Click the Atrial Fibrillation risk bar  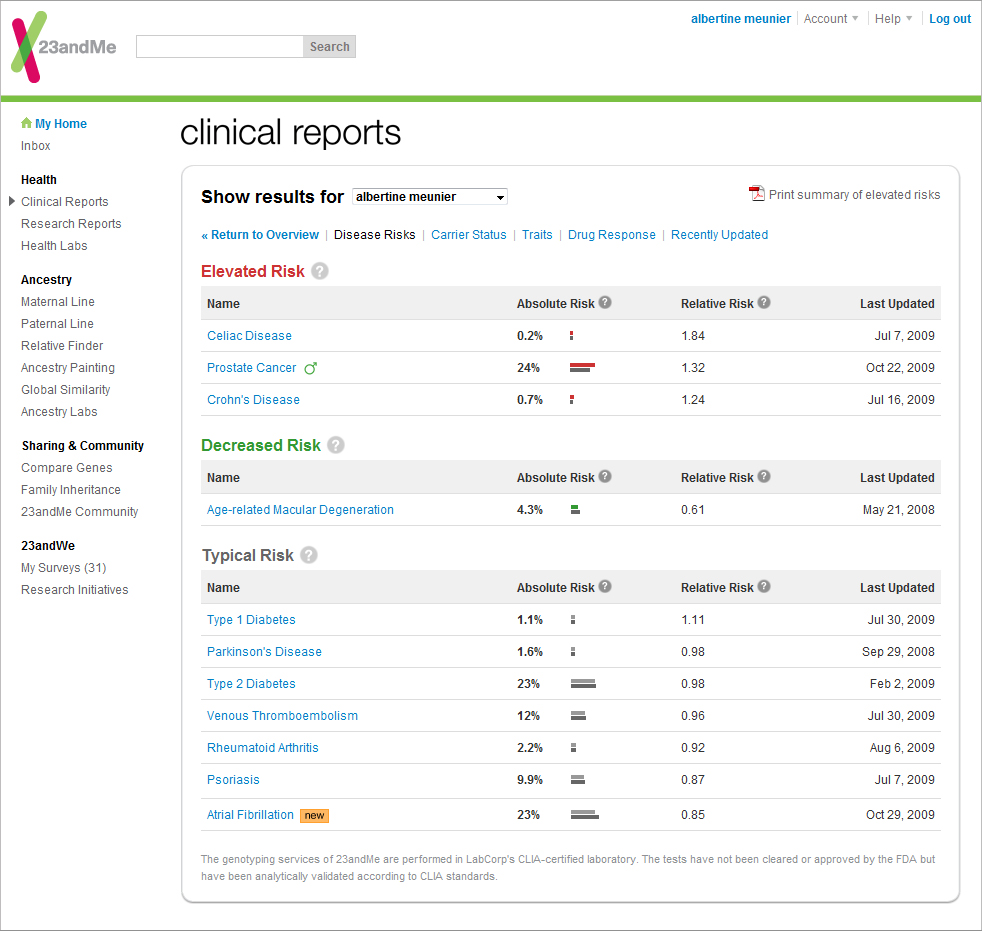pyautogui.click(x=584, y=815)
